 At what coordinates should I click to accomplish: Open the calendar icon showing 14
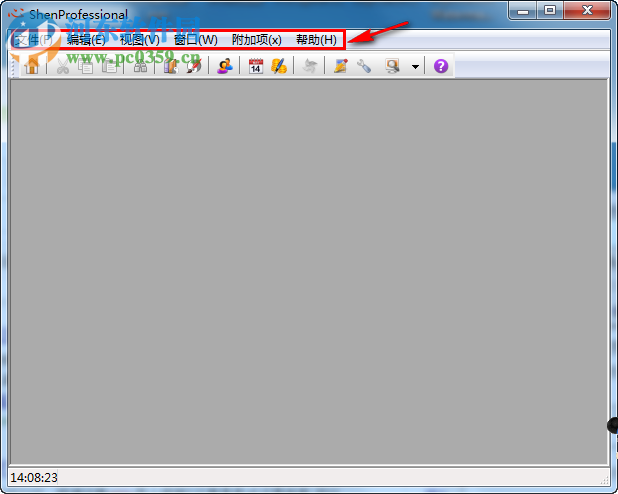pos(256,66)
